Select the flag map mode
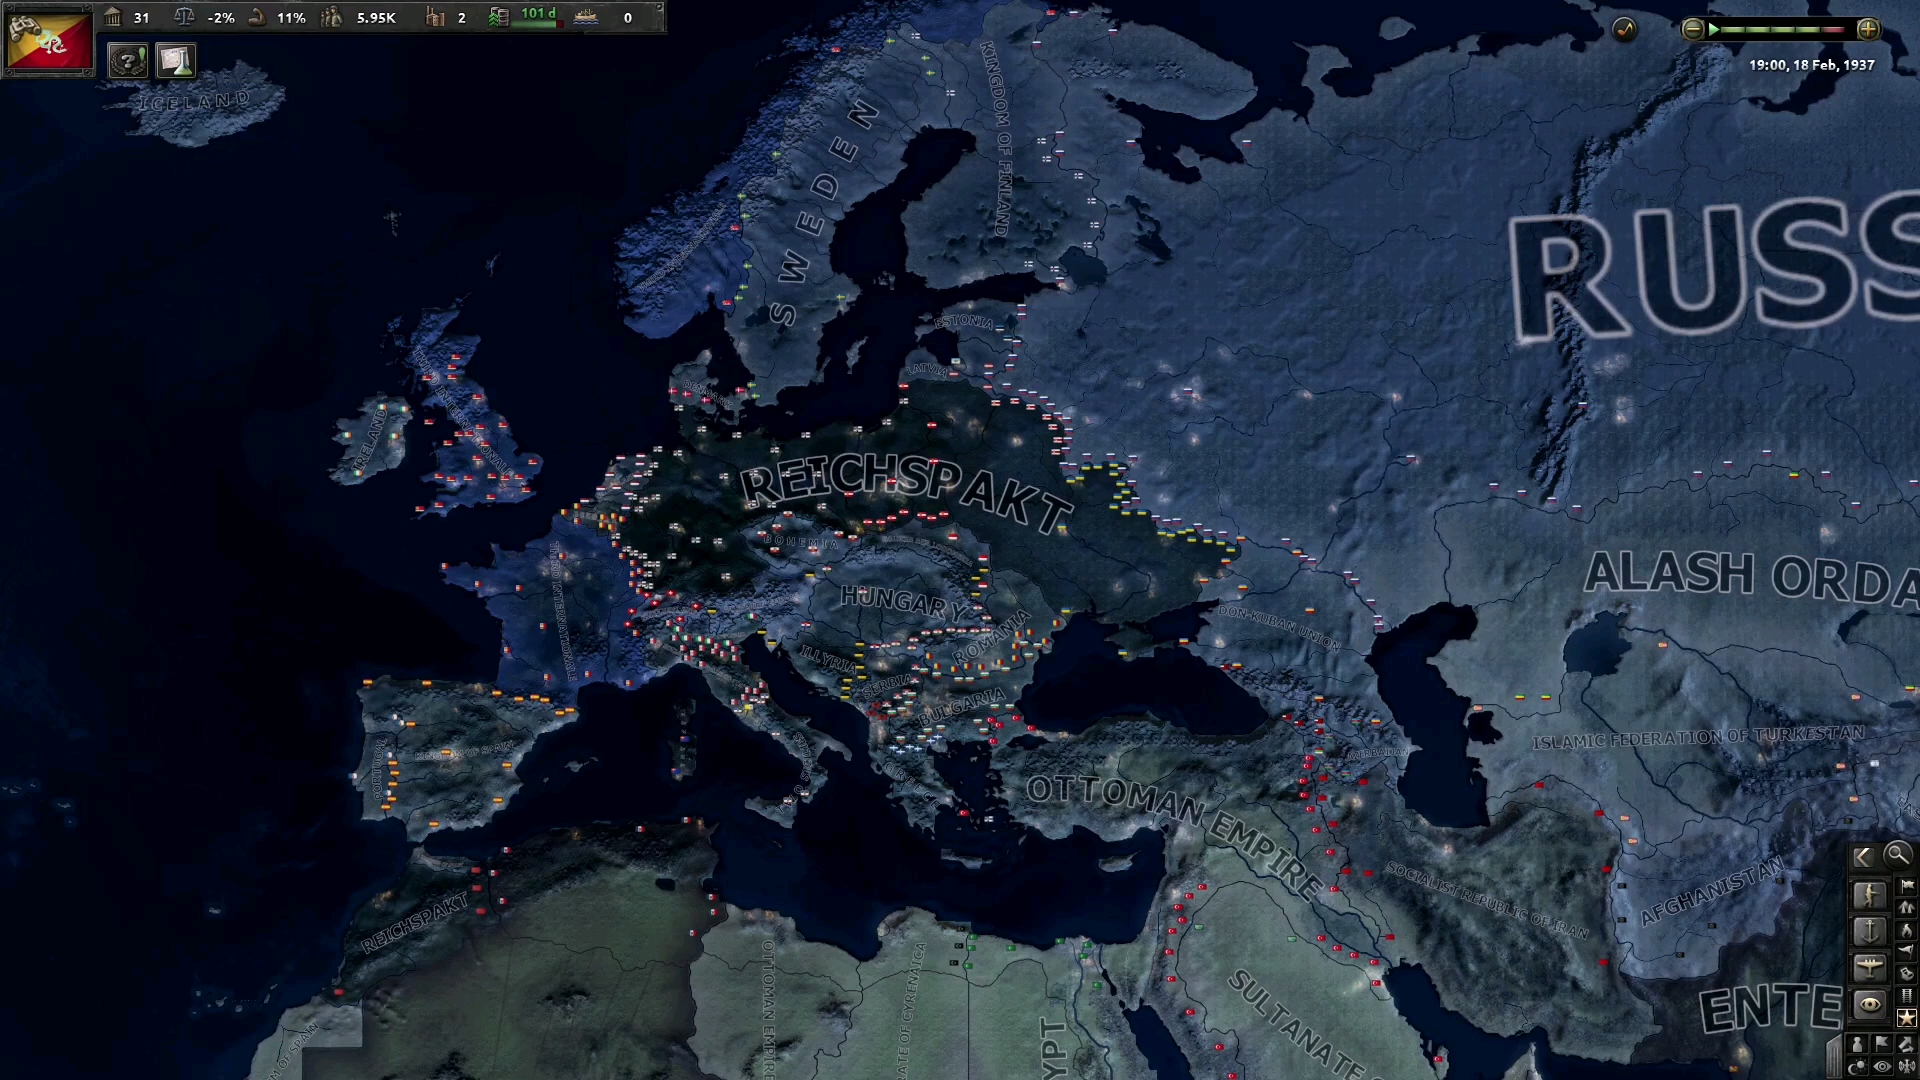 click(1907, 885)
